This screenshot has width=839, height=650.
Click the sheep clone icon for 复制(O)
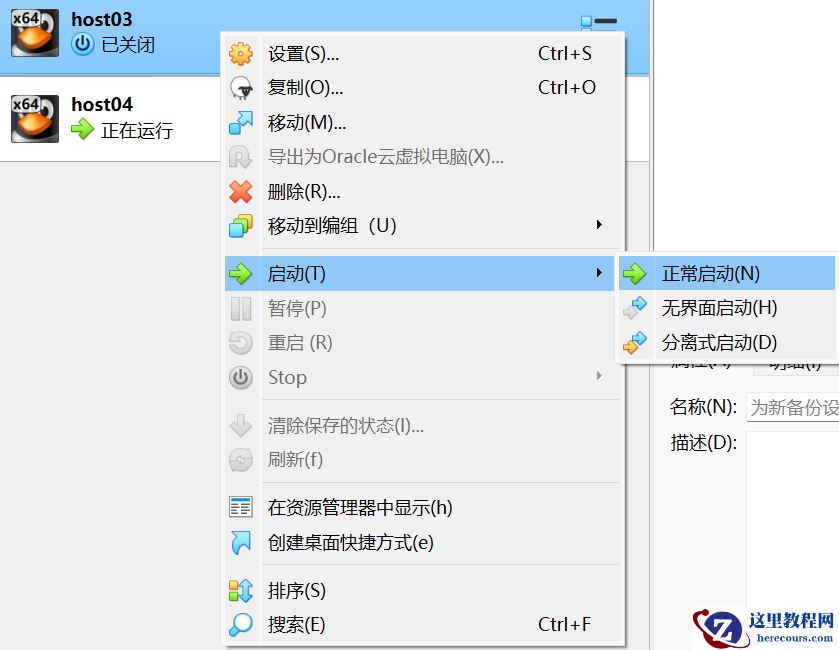[240, 88]
